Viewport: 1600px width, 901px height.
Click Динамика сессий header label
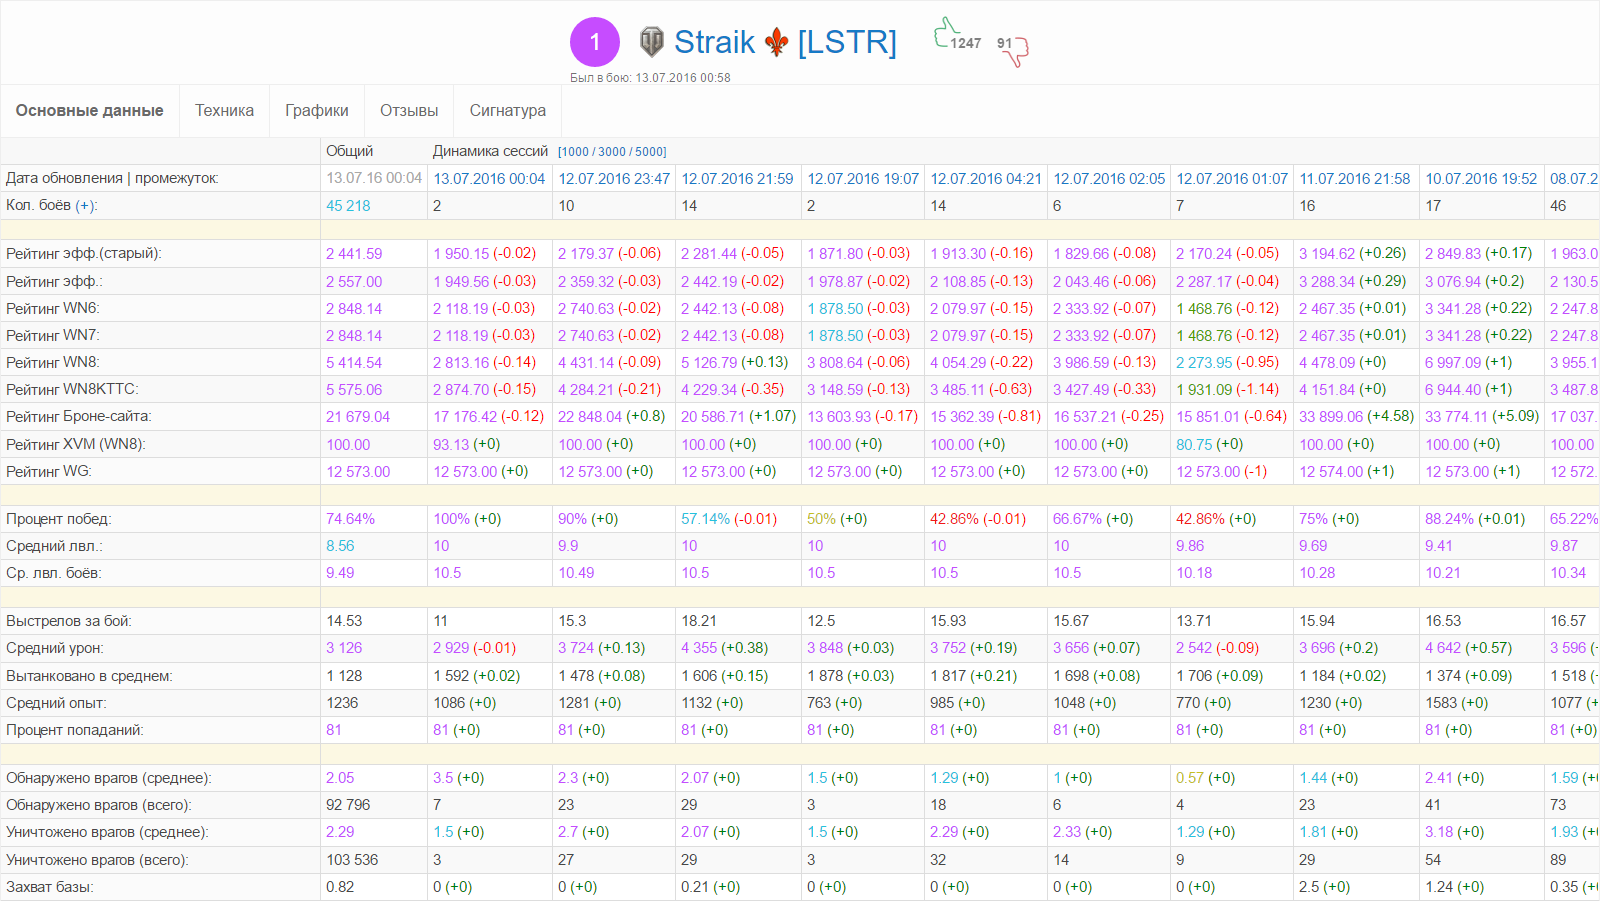tap(490, 151)
